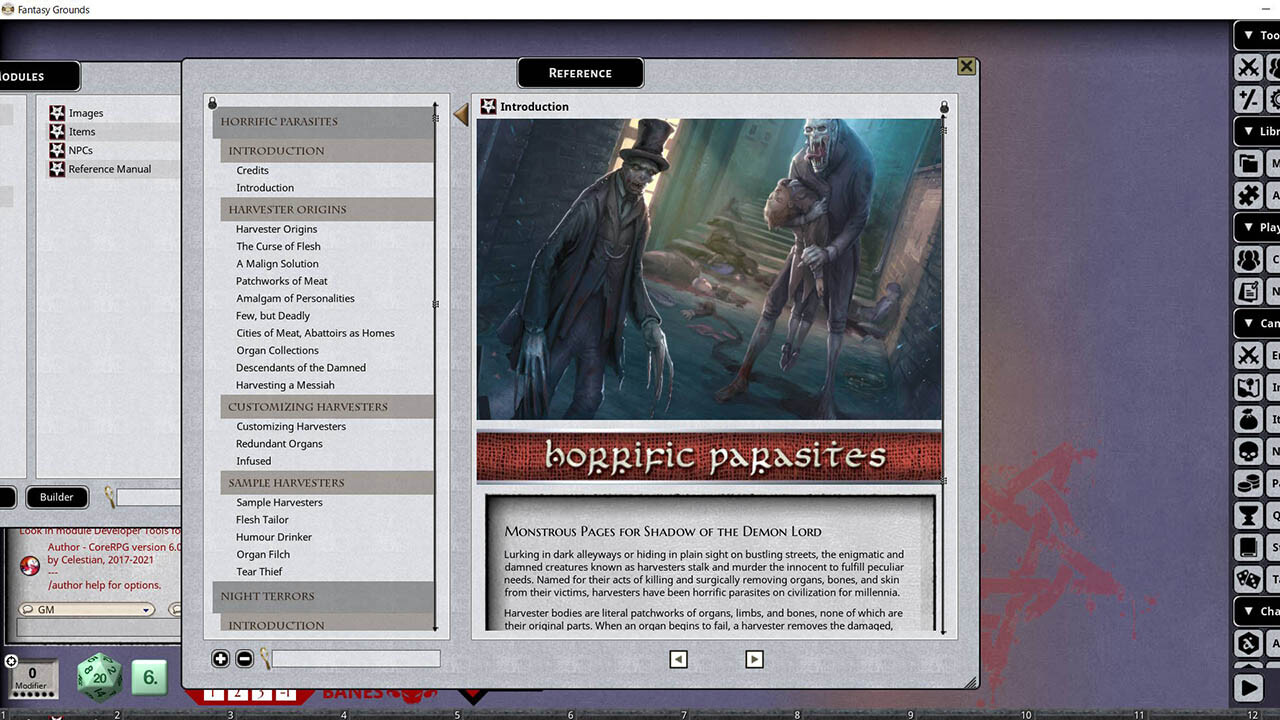Click the Builder button
The image size is (1280, 720).
[x=56, y=497]
